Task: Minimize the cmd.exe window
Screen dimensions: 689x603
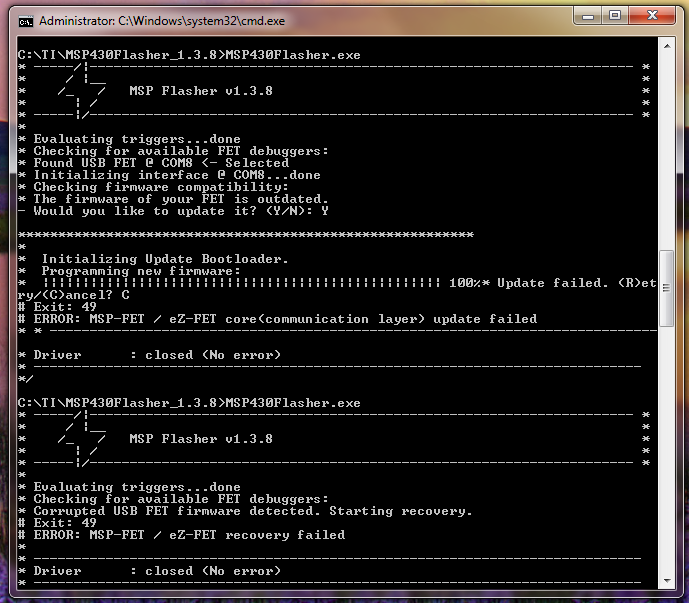Action: (x=588, y=16)
